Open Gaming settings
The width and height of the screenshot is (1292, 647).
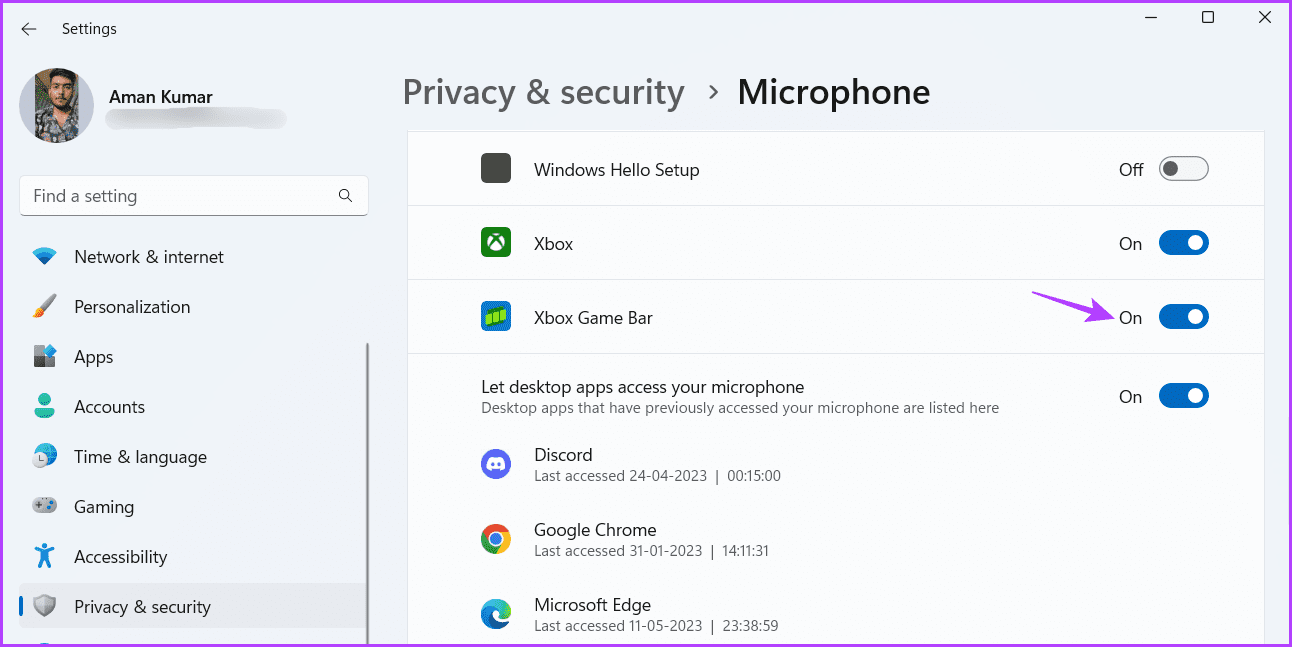[x=193, y=507]
